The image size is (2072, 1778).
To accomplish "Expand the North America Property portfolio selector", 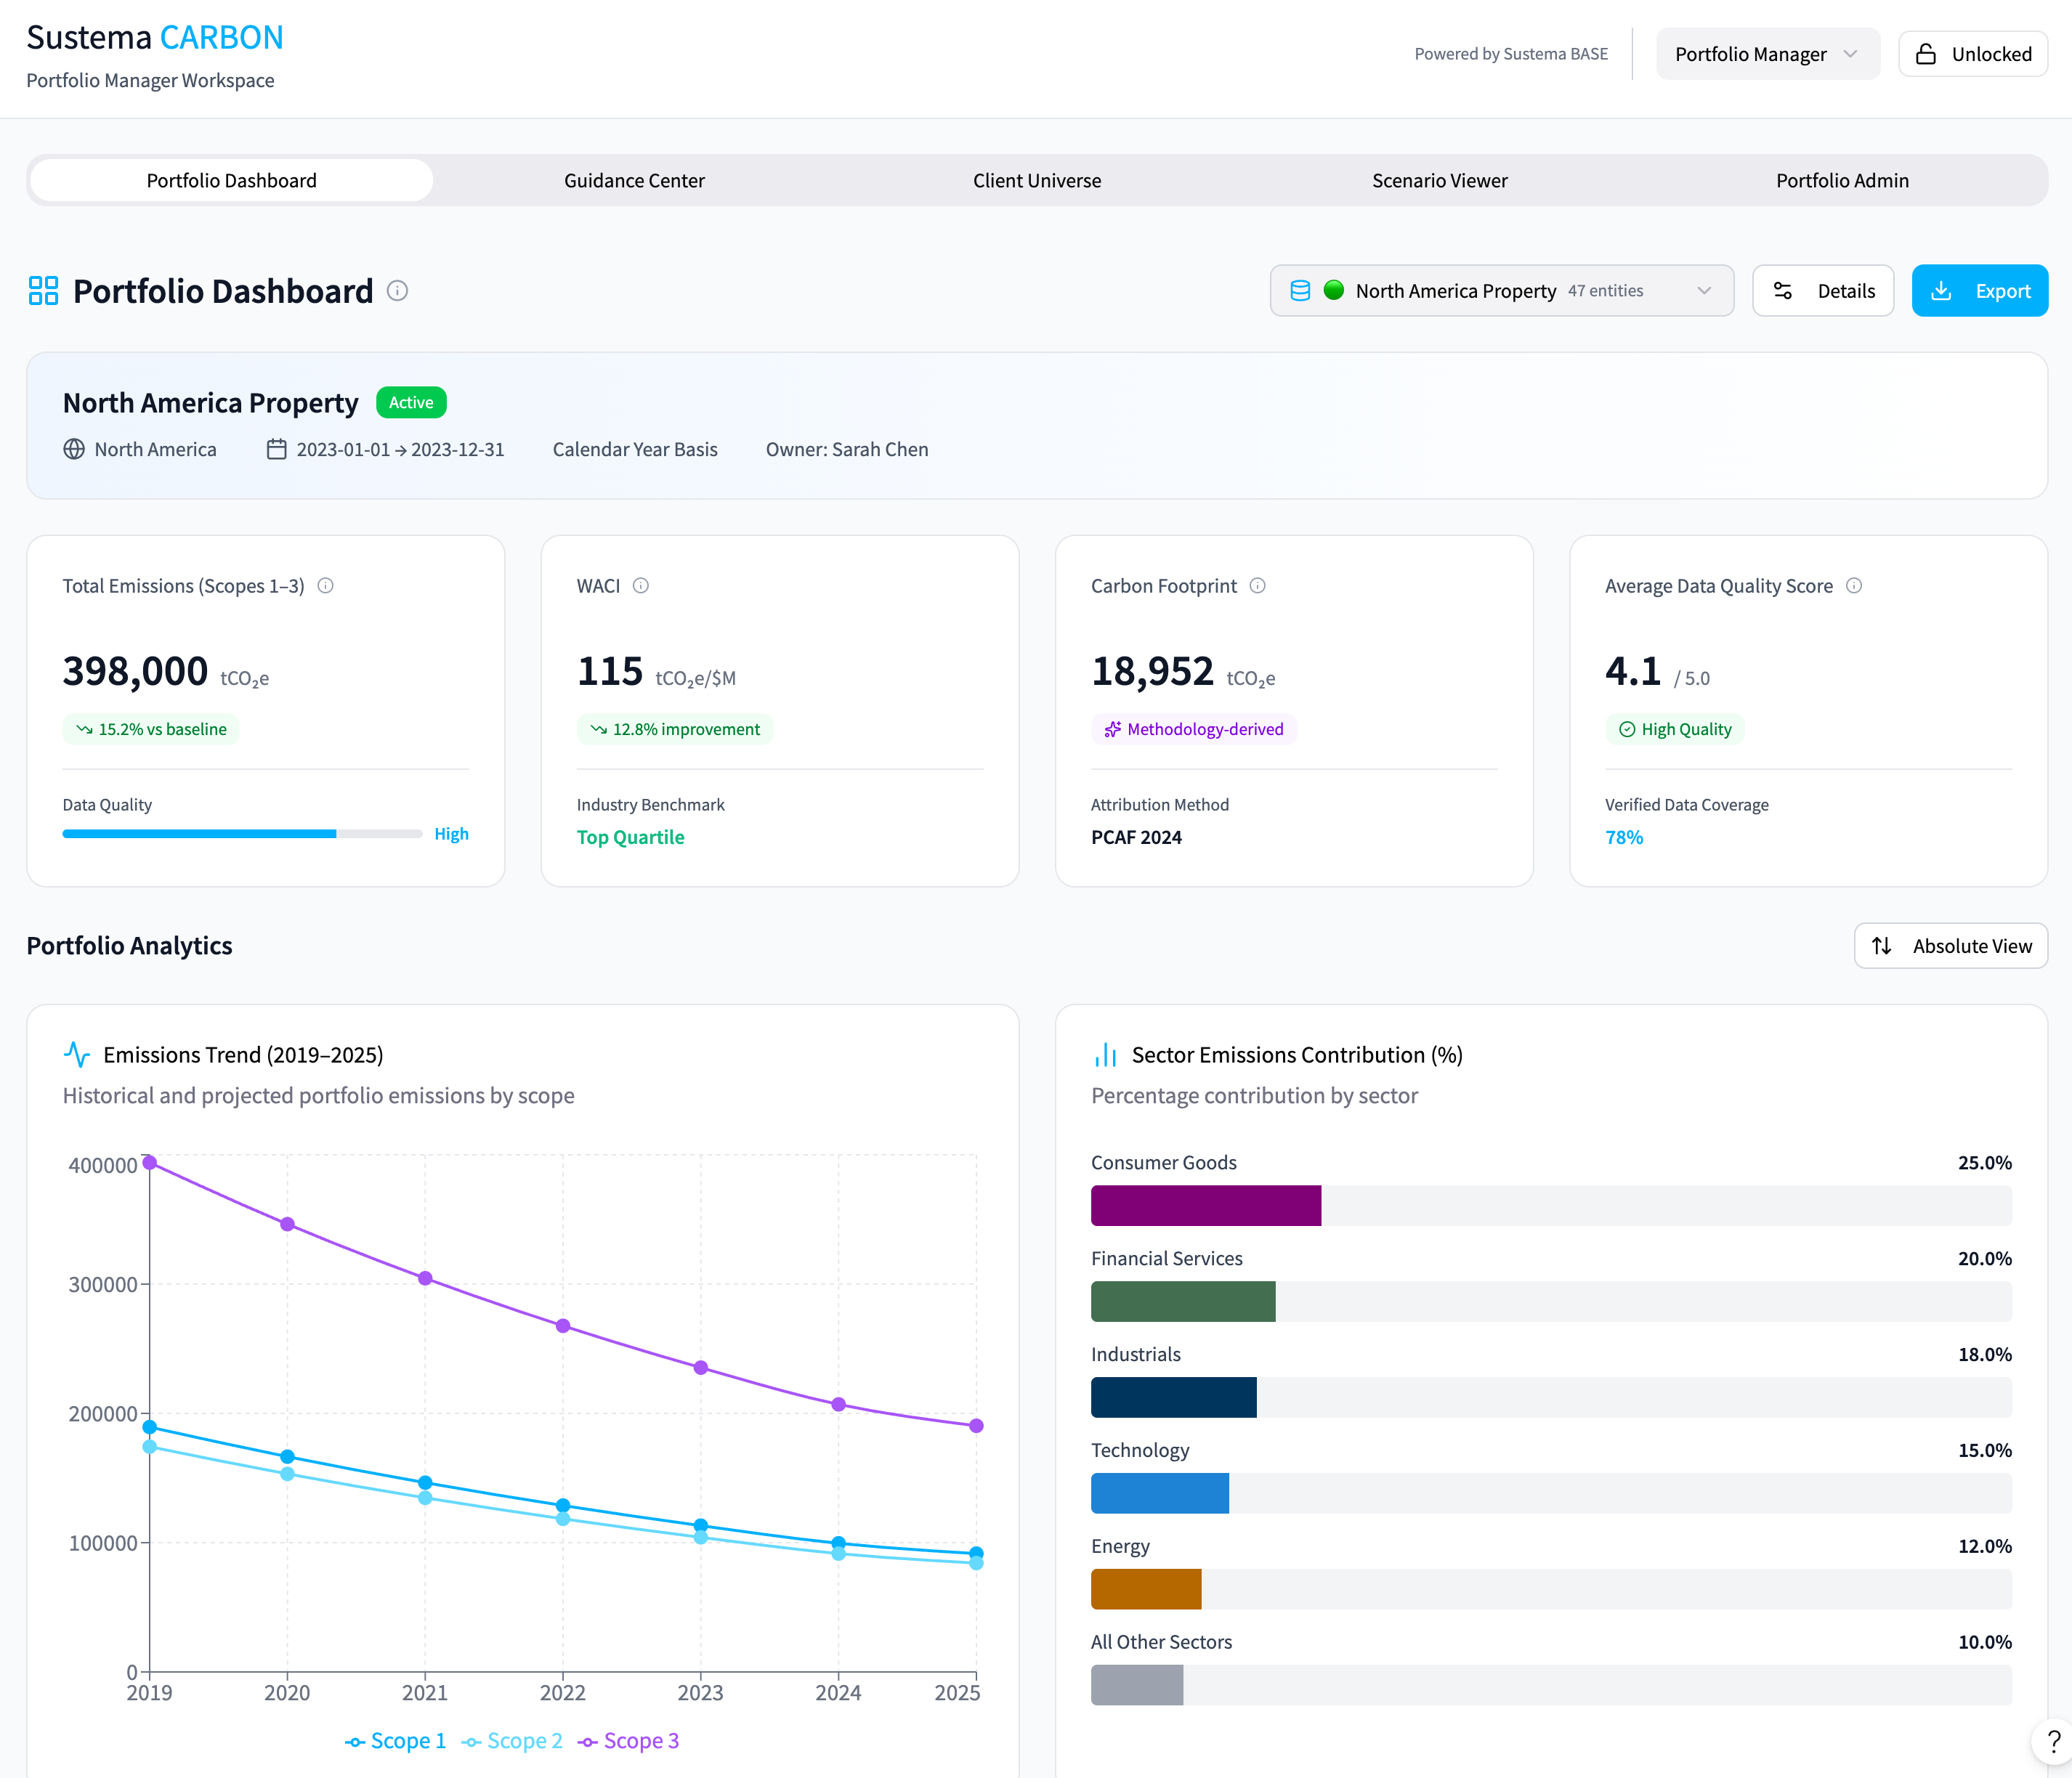I will pyautogui.click(x=1502, y=291).
